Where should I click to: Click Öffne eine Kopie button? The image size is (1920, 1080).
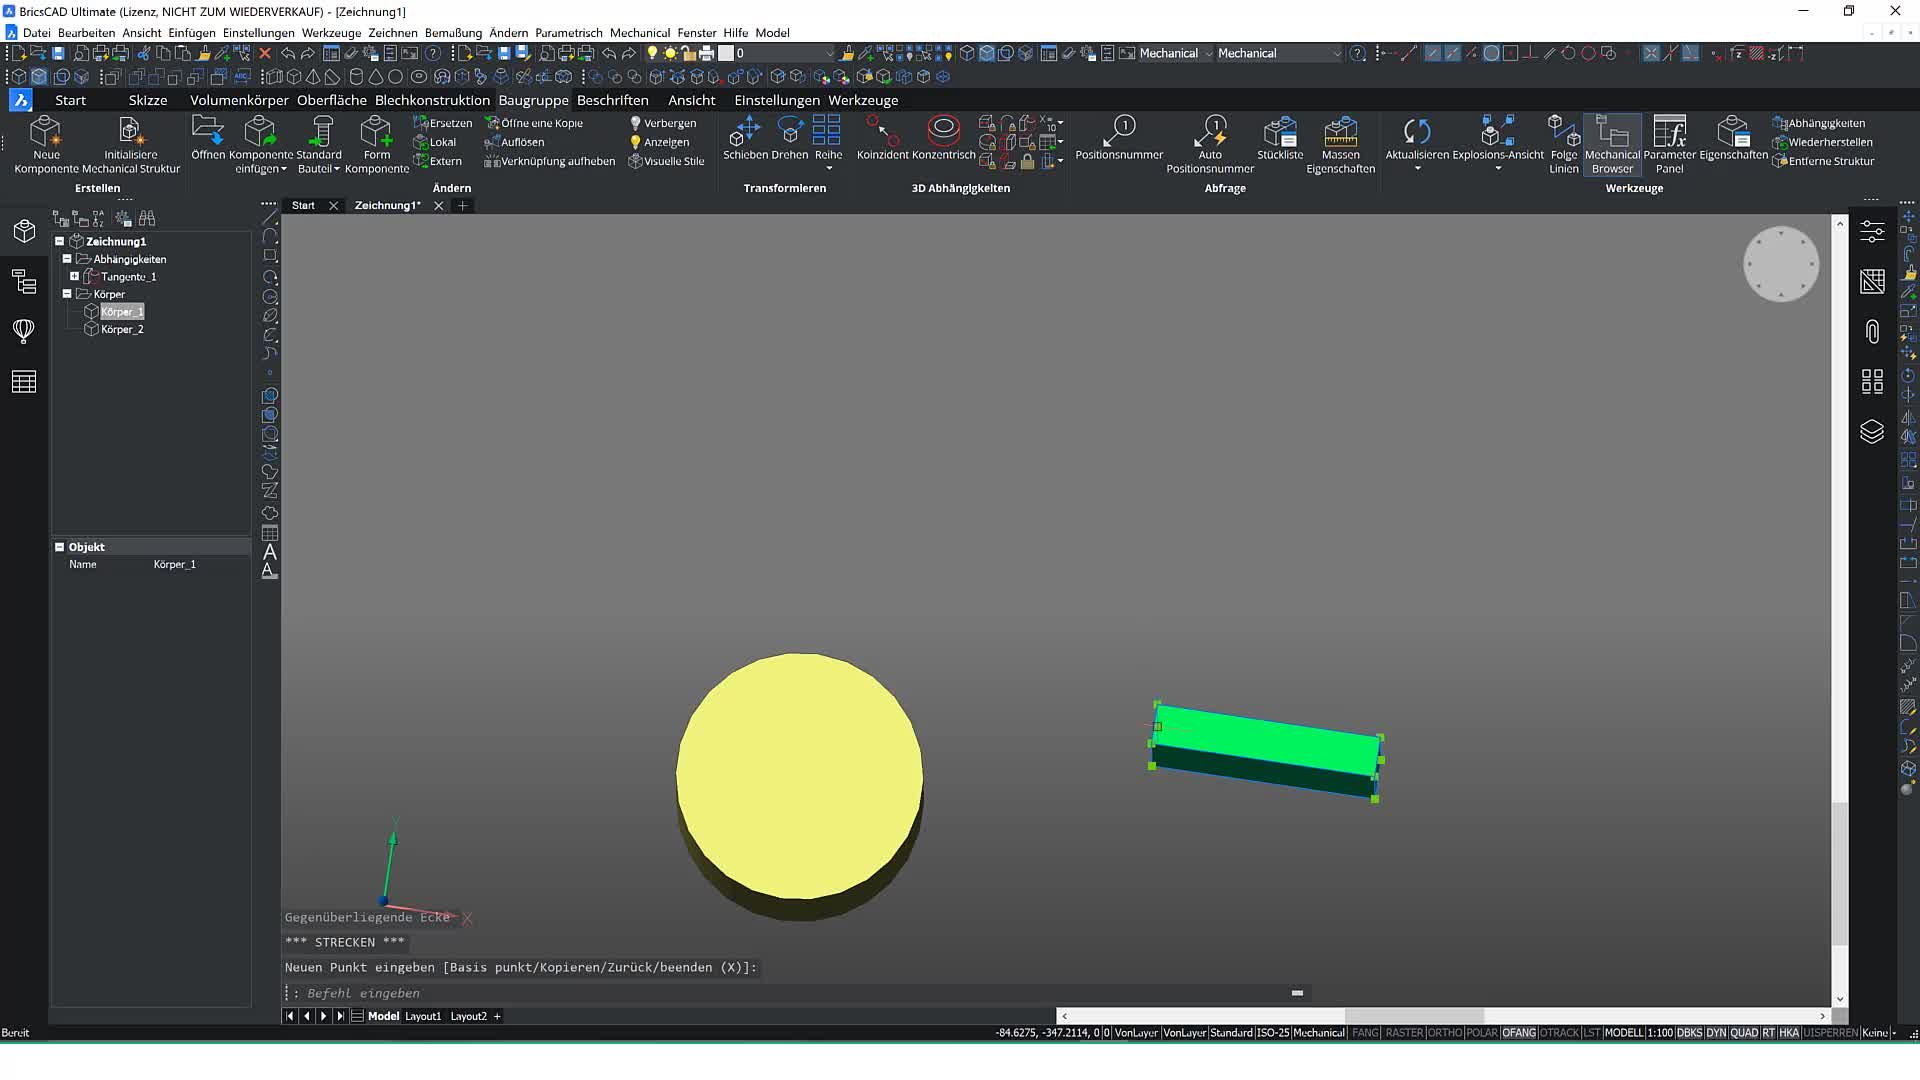(x=534, y=123)
